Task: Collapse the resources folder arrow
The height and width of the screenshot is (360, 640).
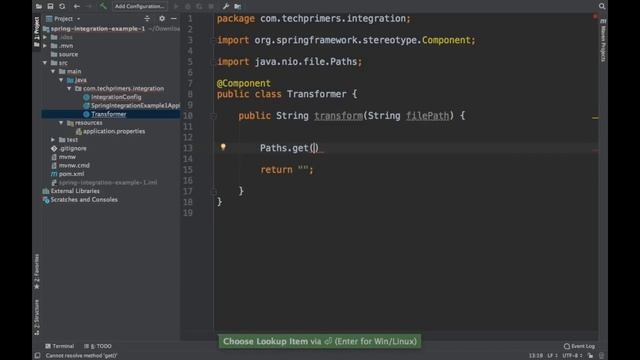Action: pyautogui.click(x=61, y=123)
